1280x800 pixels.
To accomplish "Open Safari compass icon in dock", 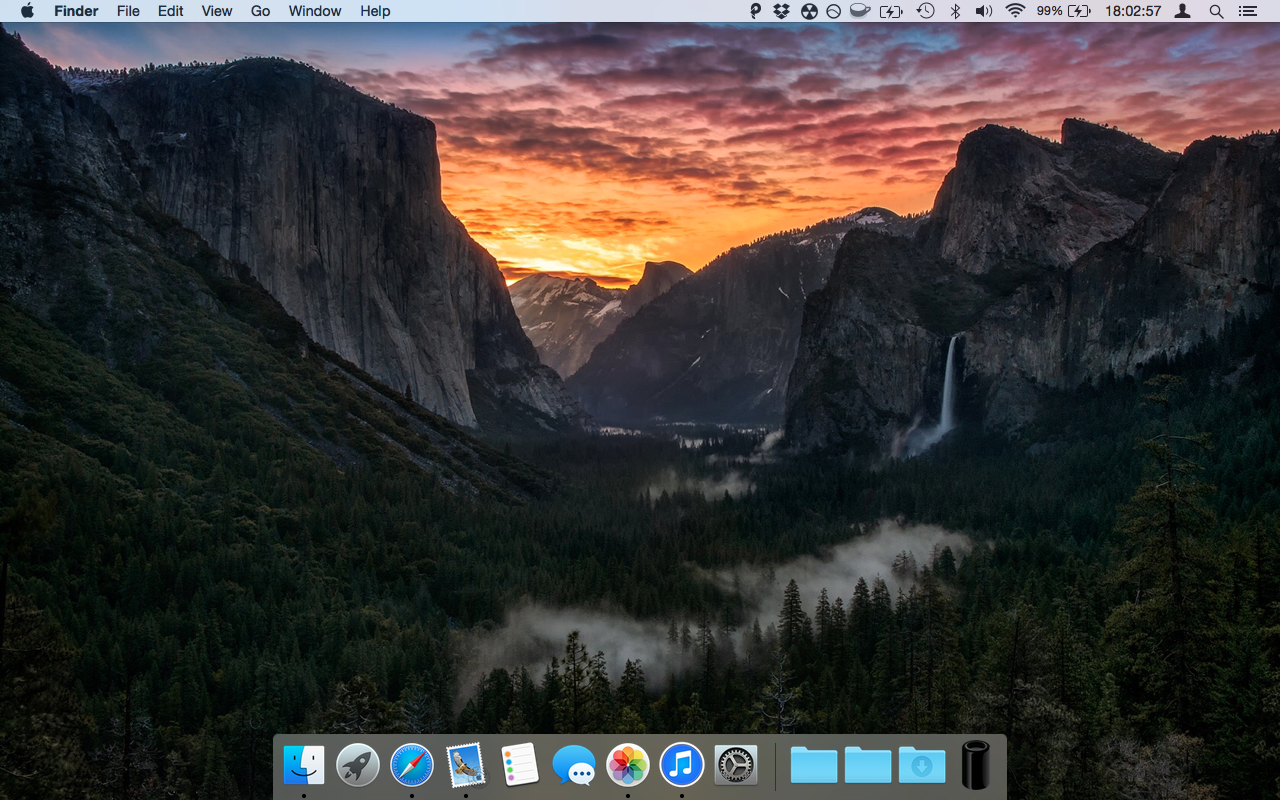I will coord(412,765).
